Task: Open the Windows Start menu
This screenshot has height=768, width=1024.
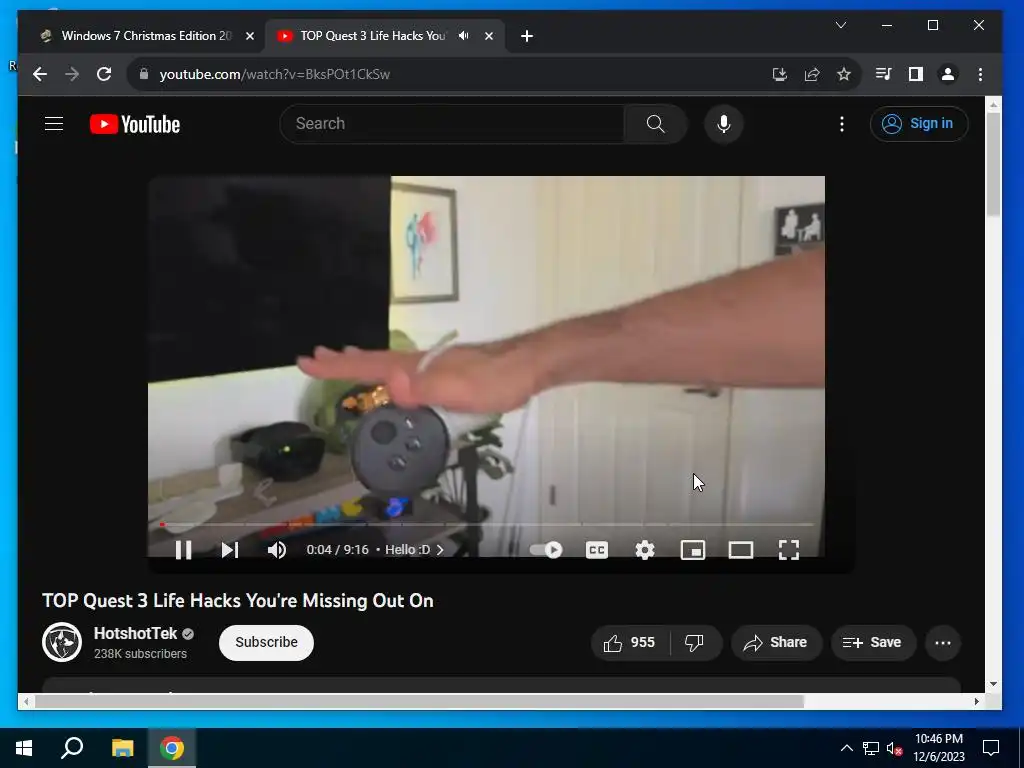Action: coord(24,748)
